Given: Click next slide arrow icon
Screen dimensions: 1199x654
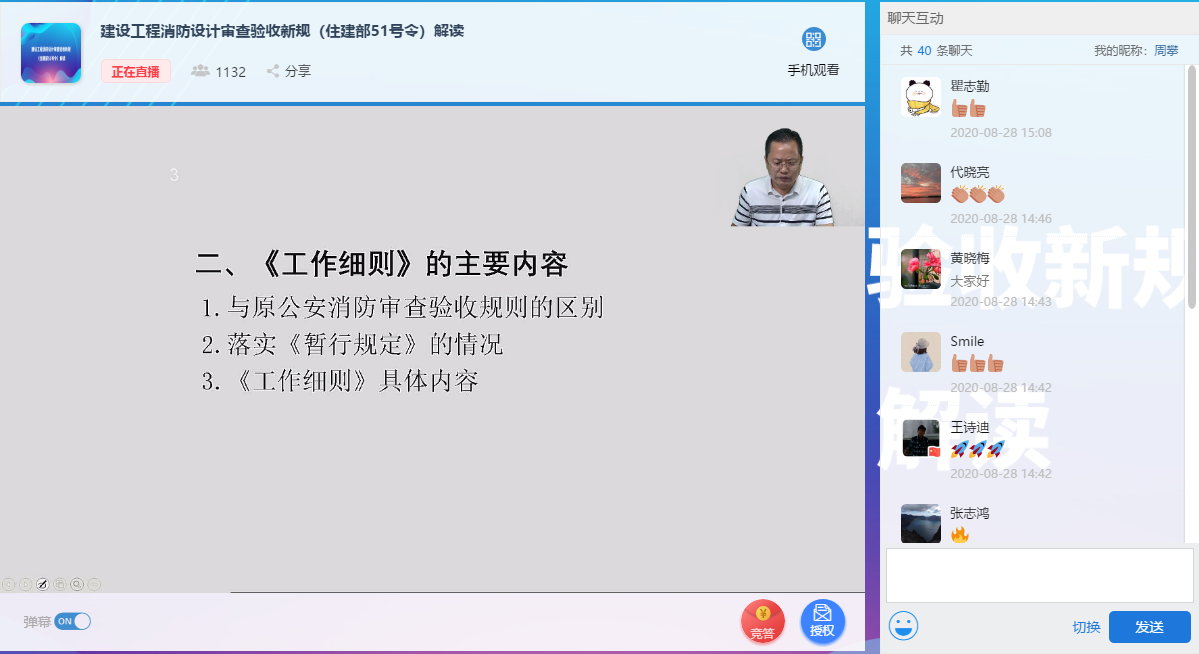Looking at the screenshot, I should point(25,584).
